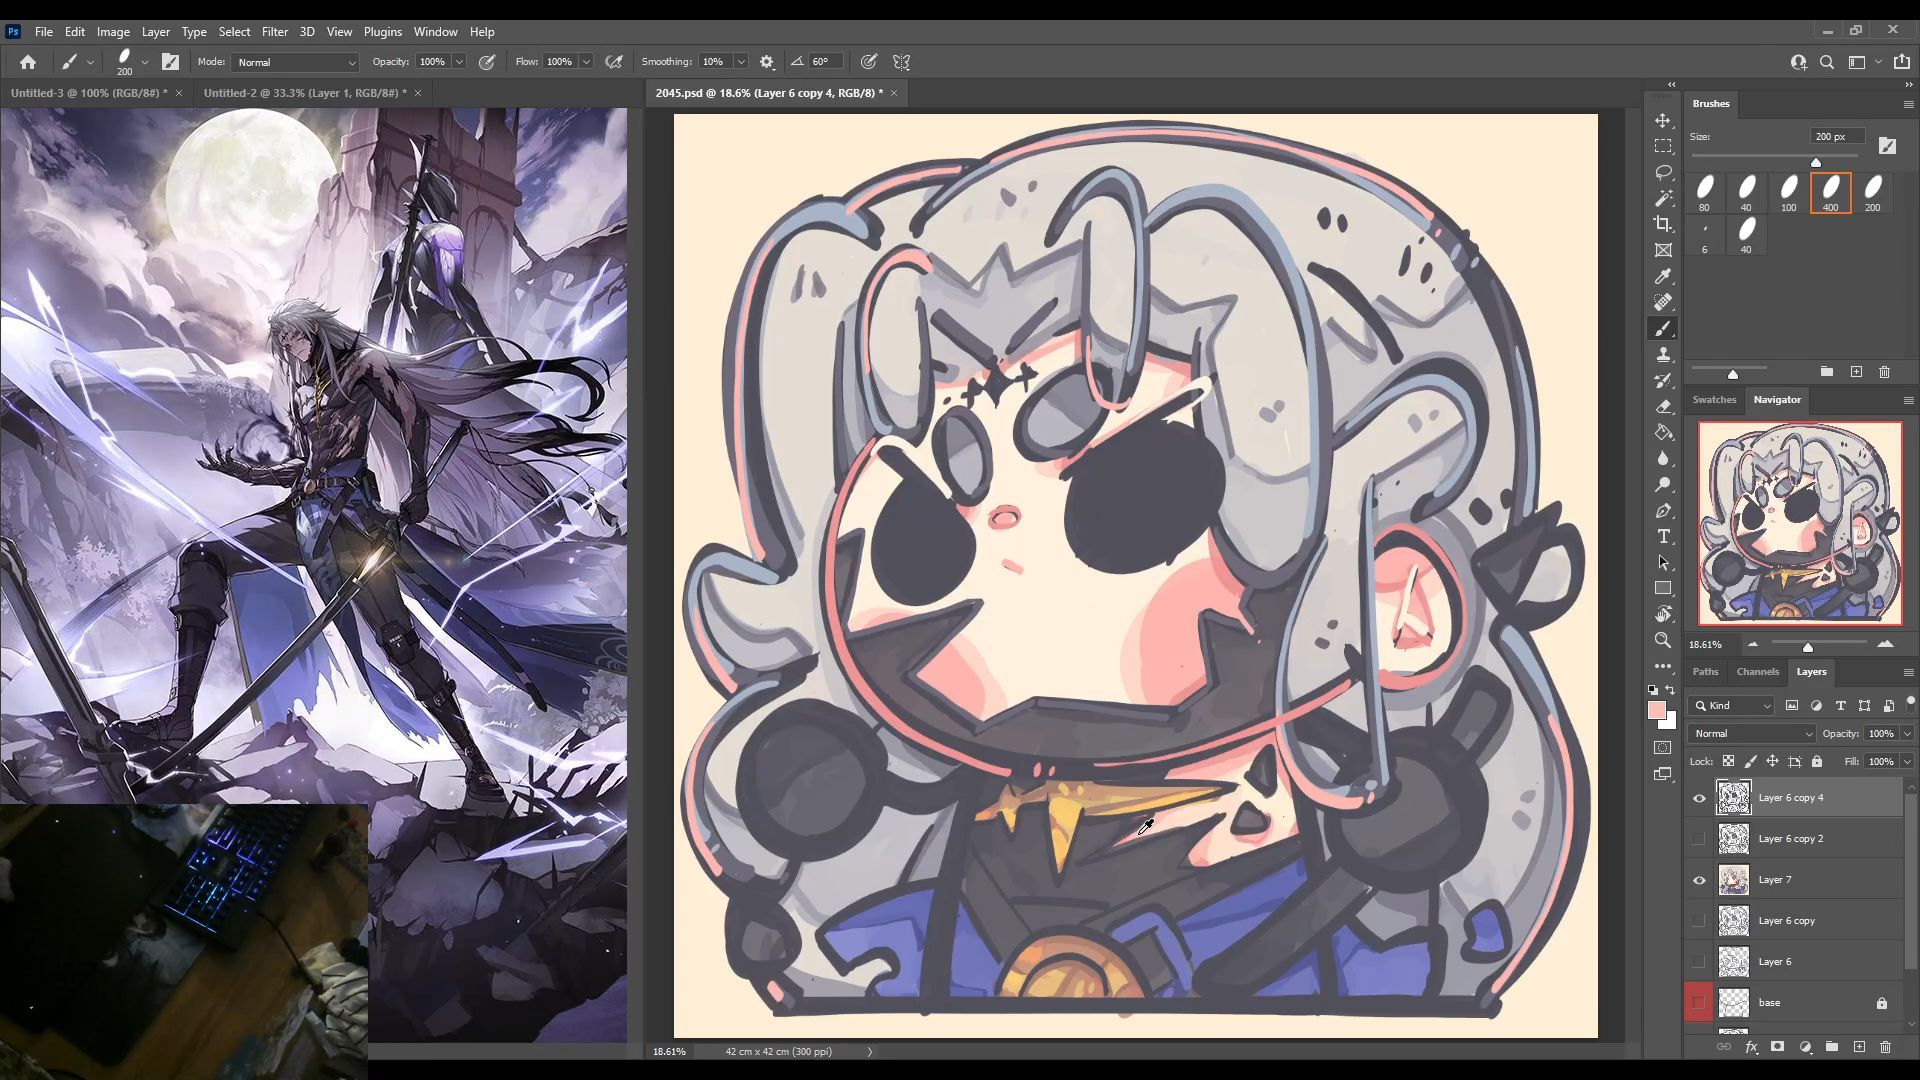Select the Pen tool
The width and height of the screenshot is (1920, 1080).
[1663, 511]
